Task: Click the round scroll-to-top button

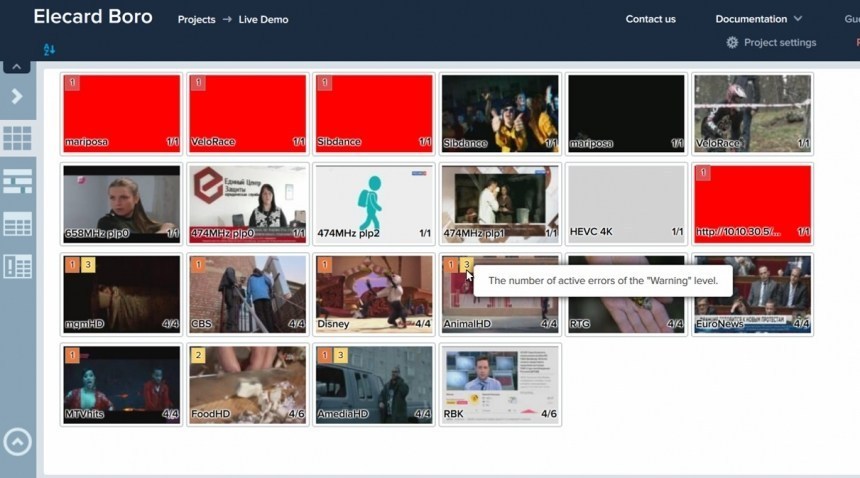Action: point(17,442)
